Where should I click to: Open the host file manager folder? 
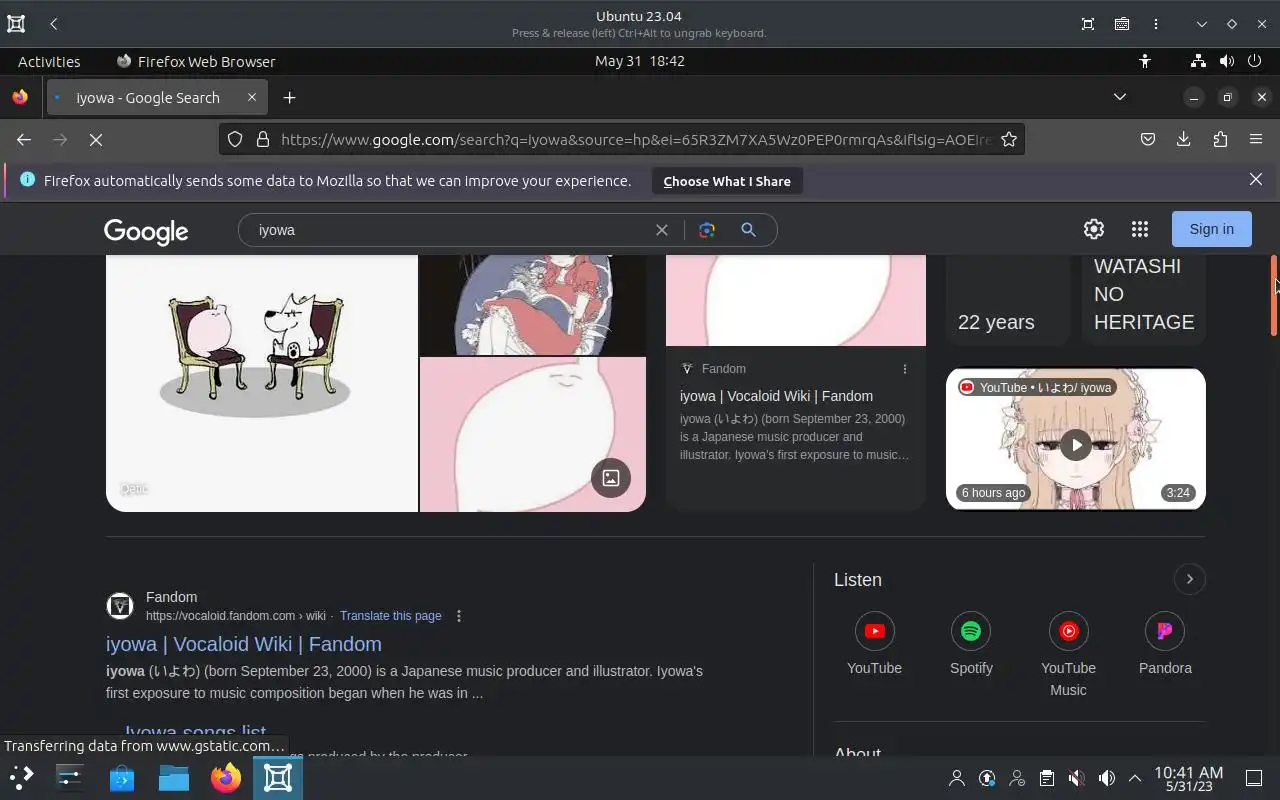point(174,777)
